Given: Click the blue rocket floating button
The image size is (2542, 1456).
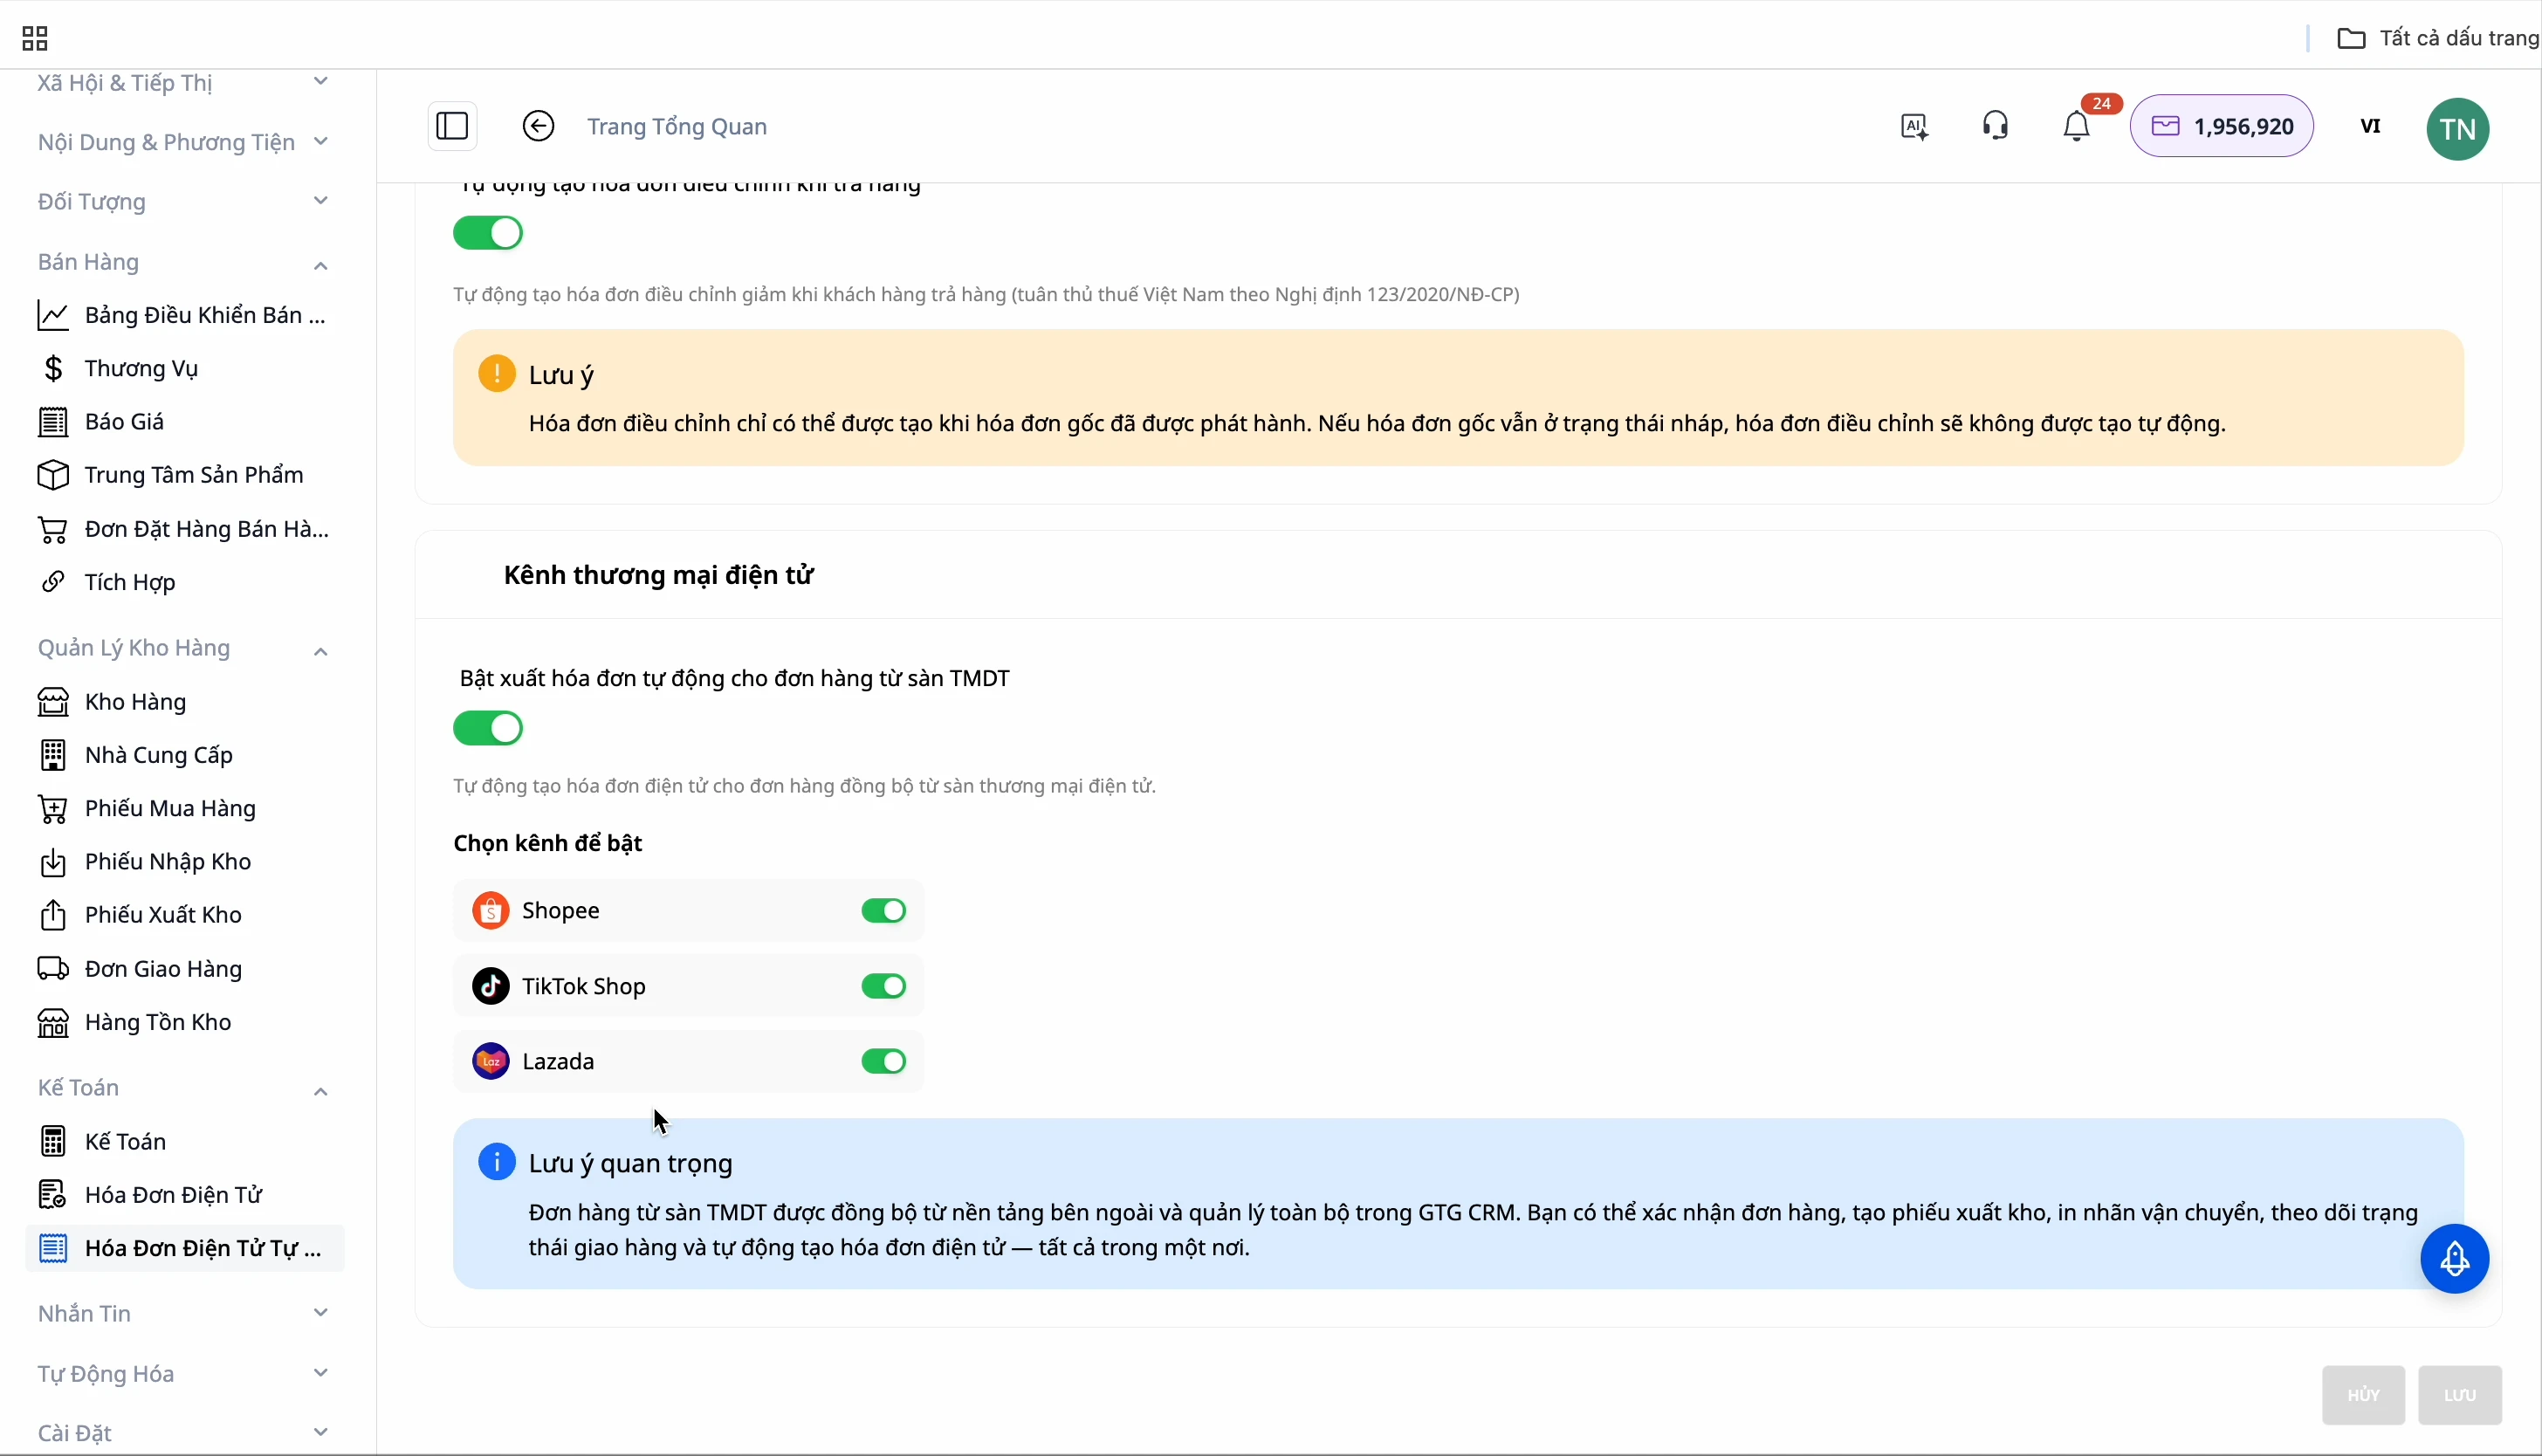Looking at the screenshot, I should click(x=2454, y=1259).
